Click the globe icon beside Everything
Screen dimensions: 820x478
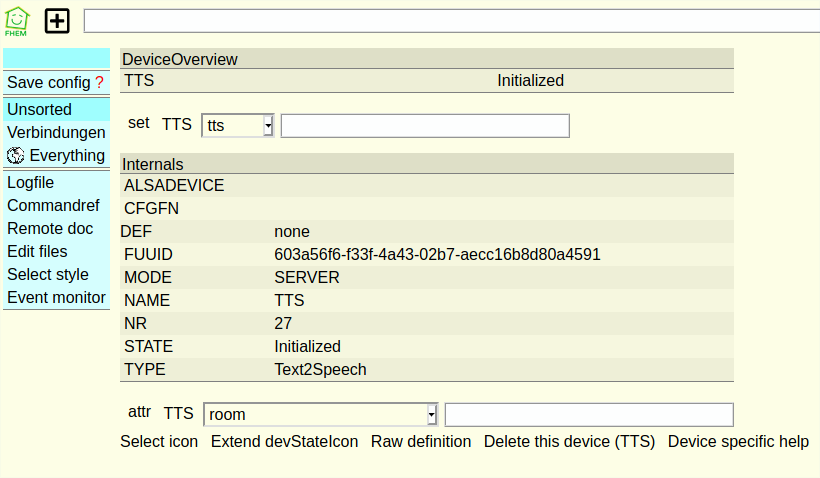coord(15,156)
